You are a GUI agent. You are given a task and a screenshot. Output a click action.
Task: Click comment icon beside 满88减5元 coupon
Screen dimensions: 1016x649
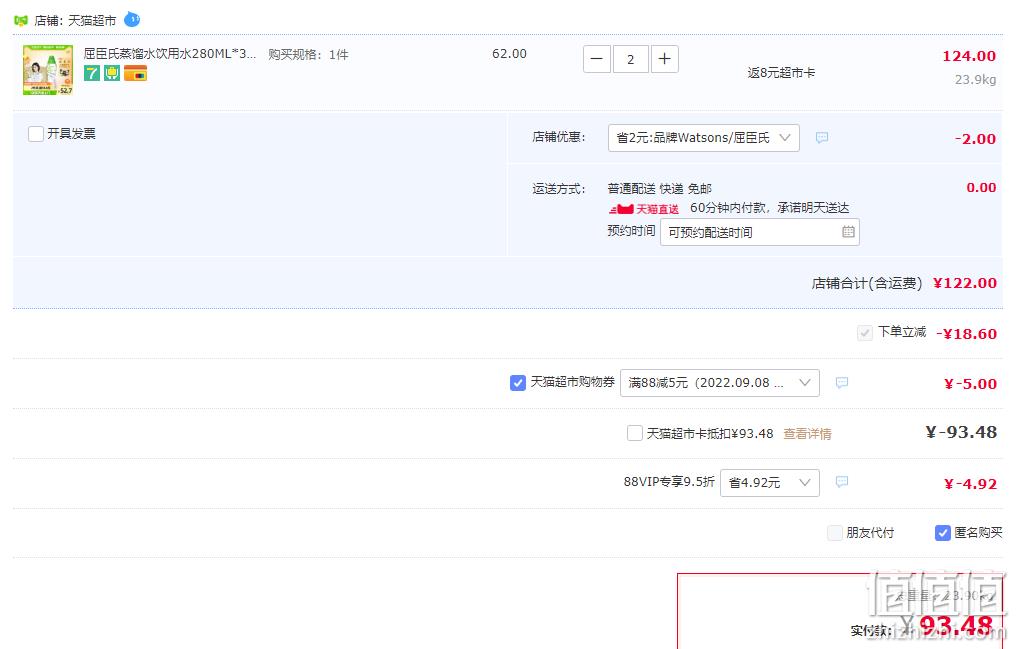point(842,382)
